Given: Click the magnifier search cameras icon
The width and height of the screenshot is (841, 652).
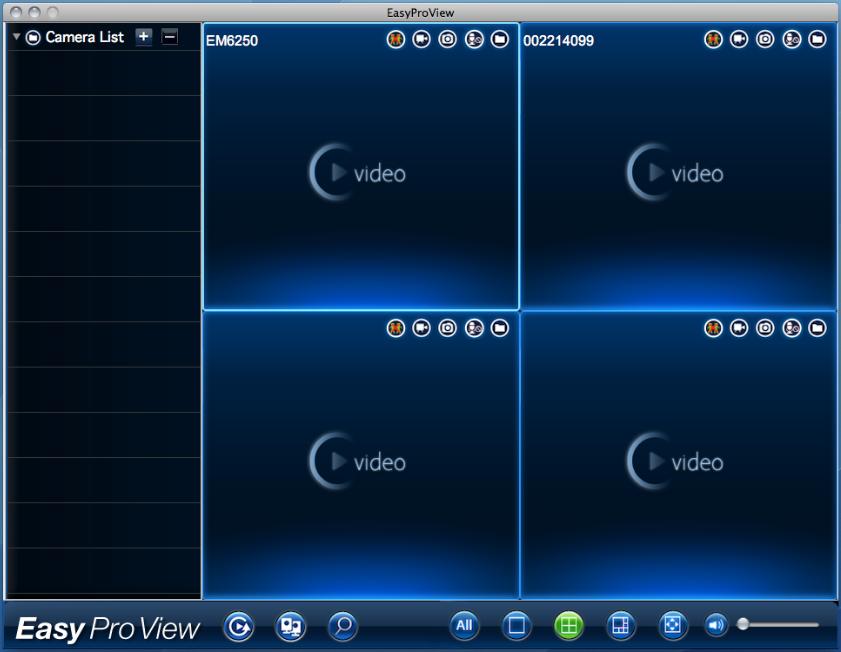Looking at the screenshot, I should 342,626.
